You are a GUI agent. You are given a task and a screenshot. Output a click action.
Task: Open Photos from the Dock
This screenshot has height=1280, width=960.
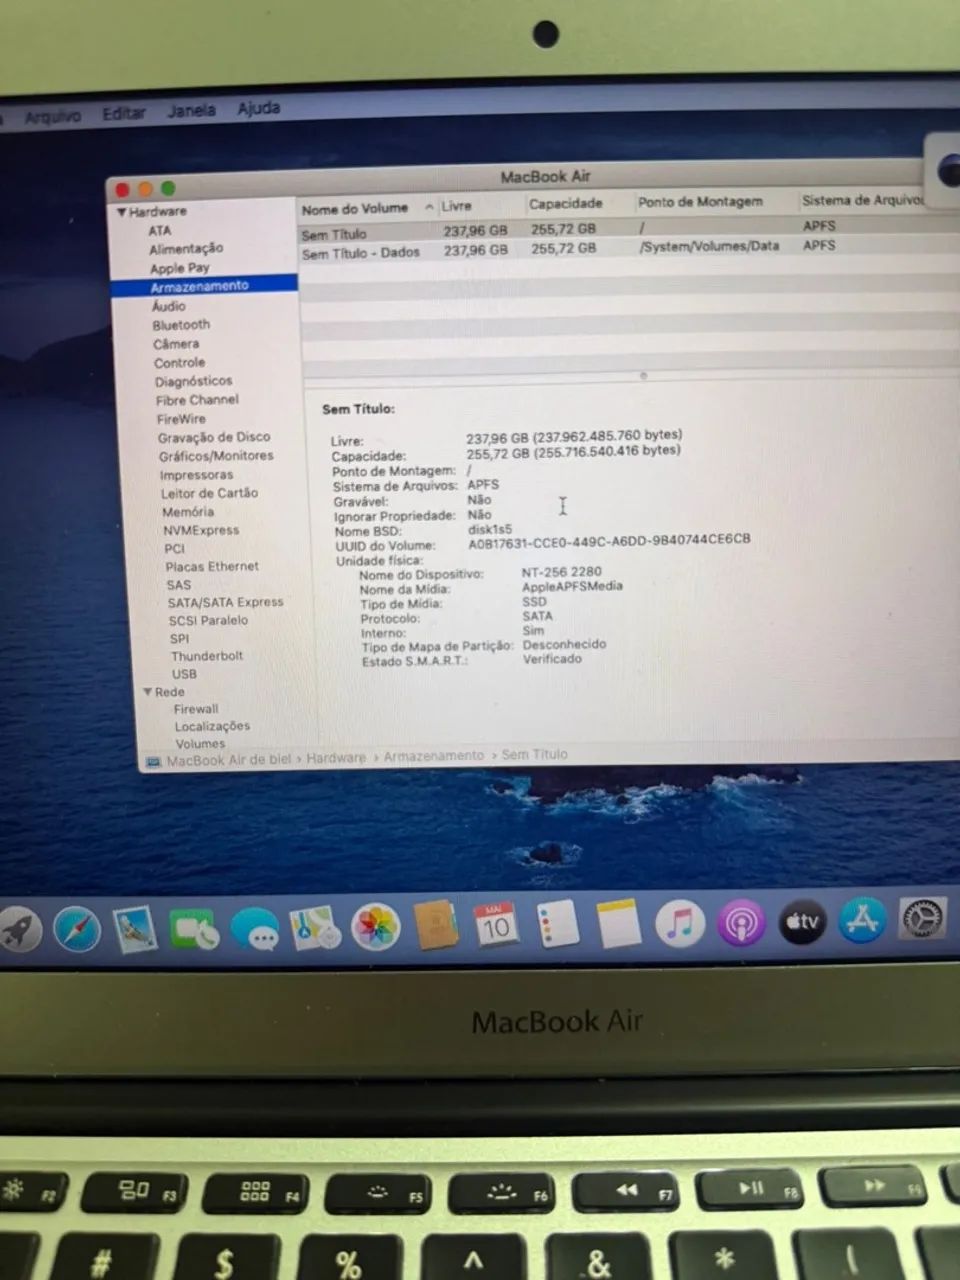pos(376,927)
